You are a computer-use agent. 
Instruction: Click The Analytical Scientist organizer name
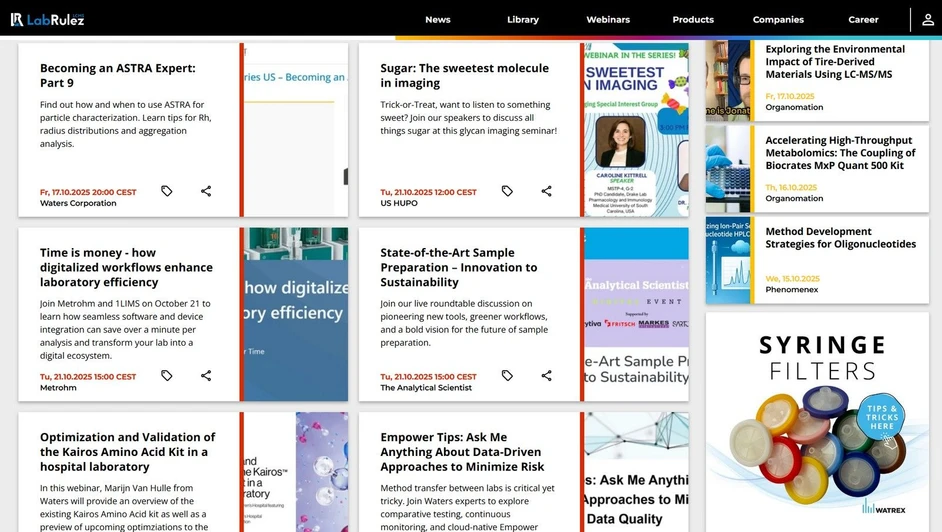tap(426, 387)
